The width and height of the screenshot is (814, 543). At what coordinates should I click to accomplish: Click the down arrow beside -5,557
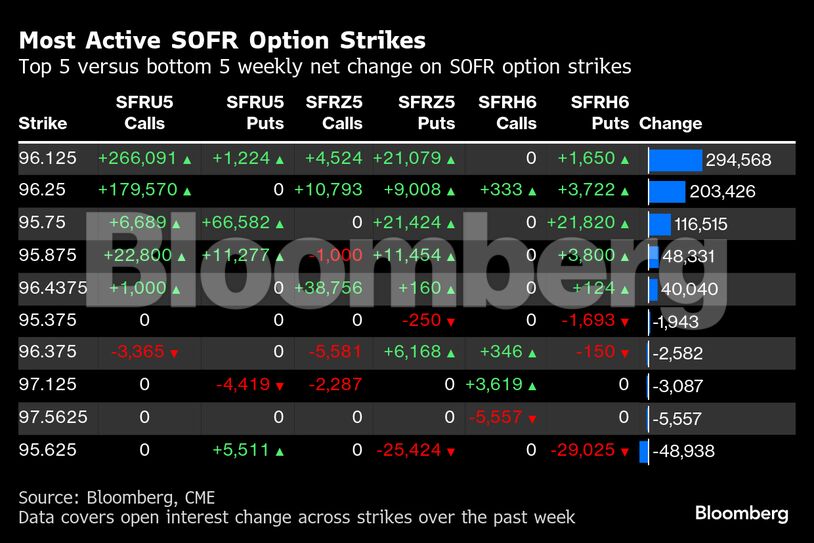pyautogui.click(x=531, y=419)
